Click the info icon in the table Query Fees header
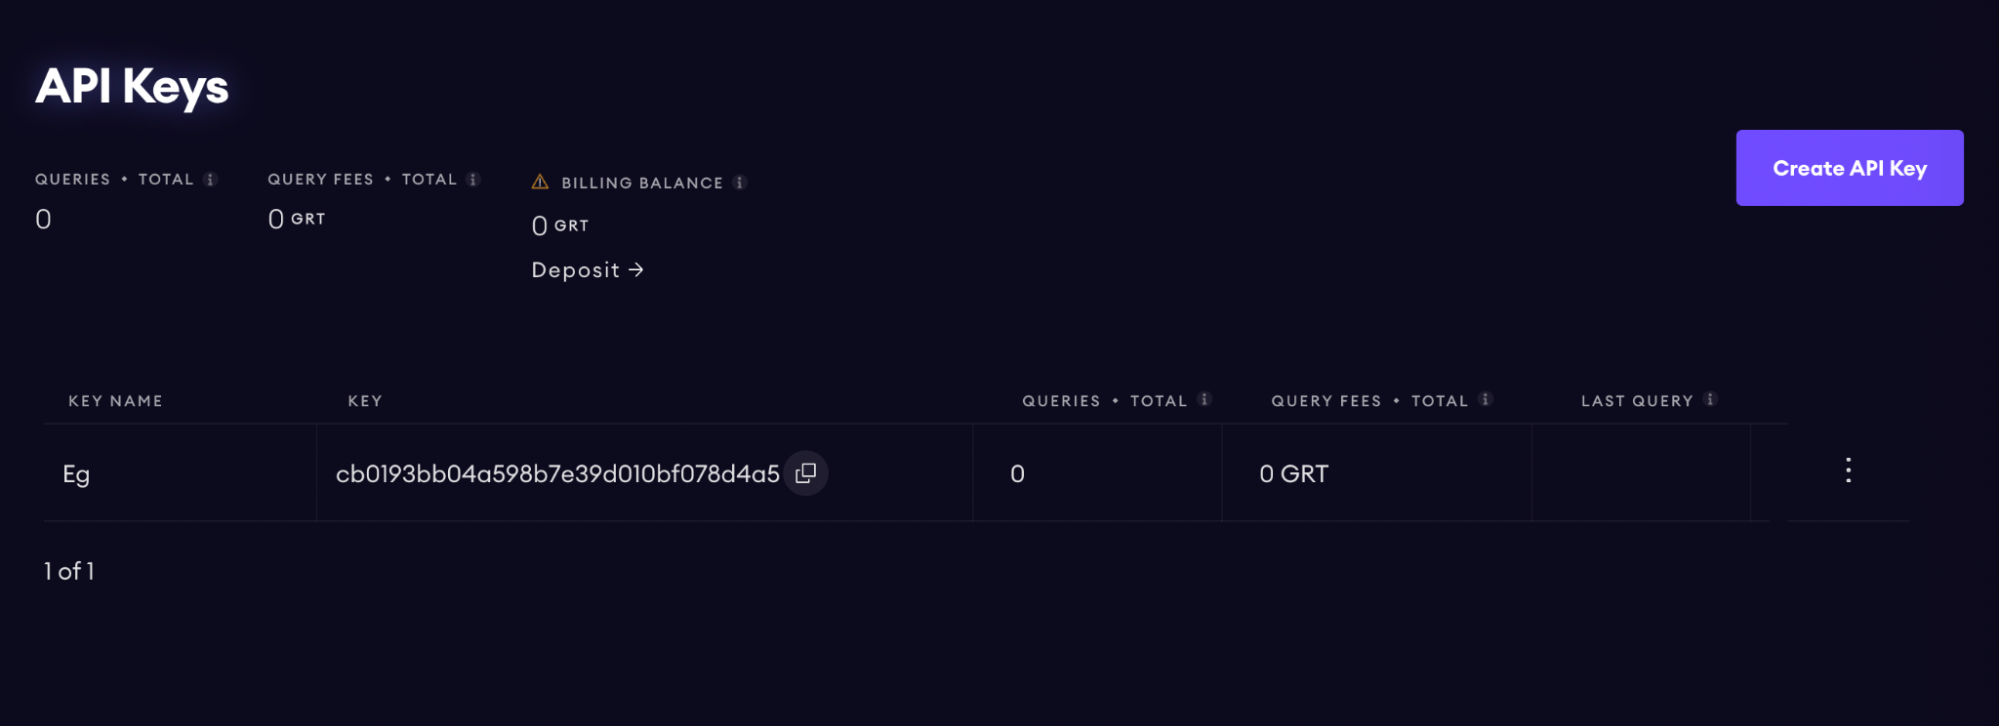The image size is (1999, 727). tap(1485, 399)
